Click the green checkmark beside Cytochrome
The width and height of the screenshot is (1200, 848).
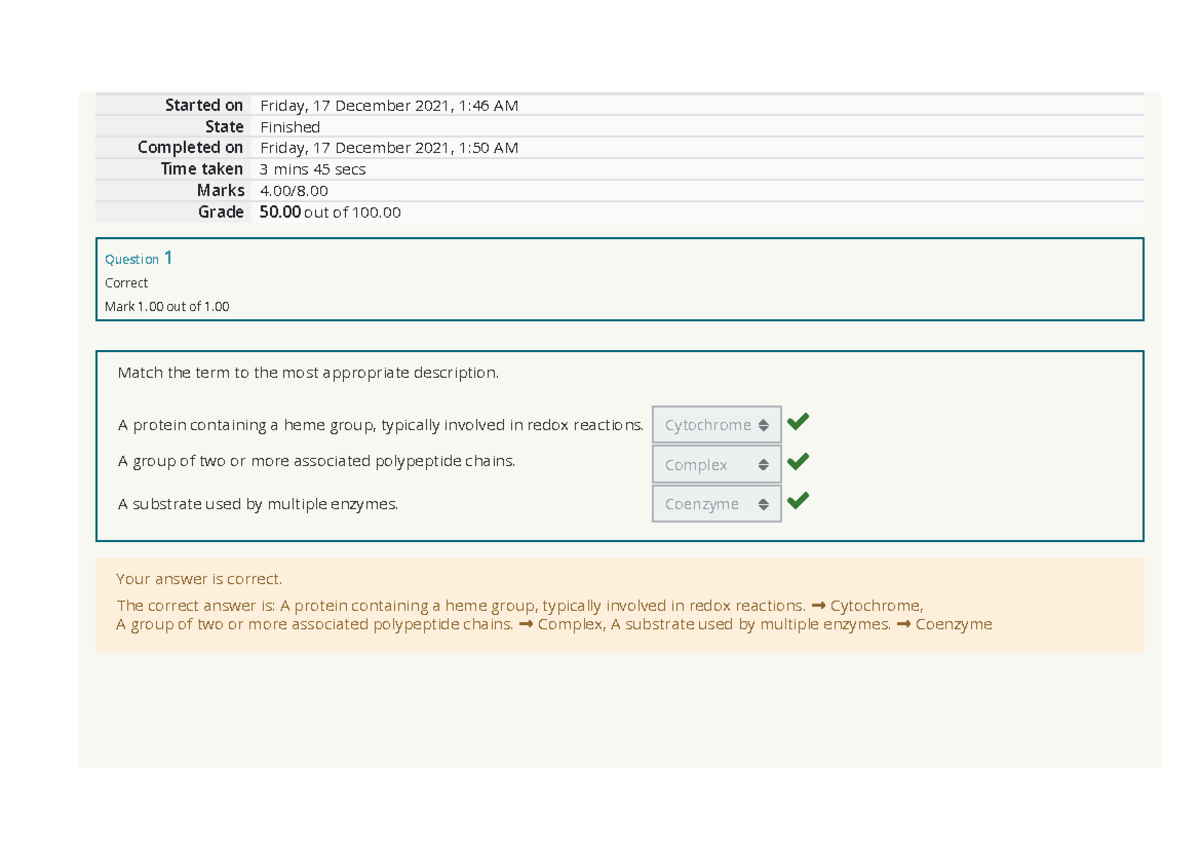point(798,422)
